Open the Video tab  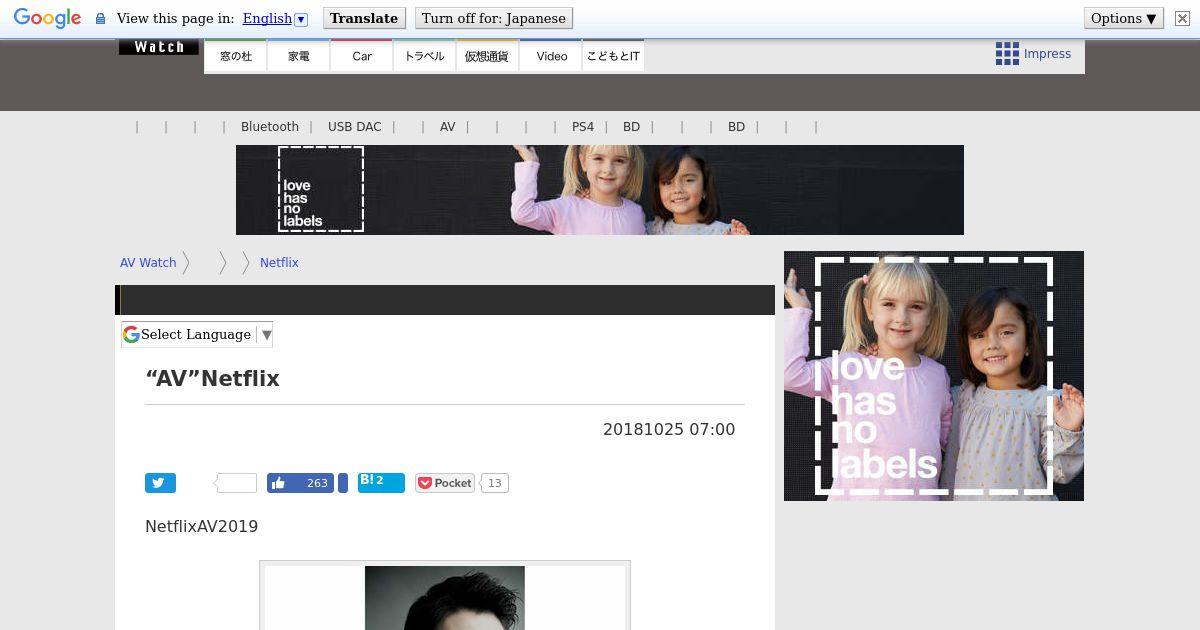pos(551,56)
